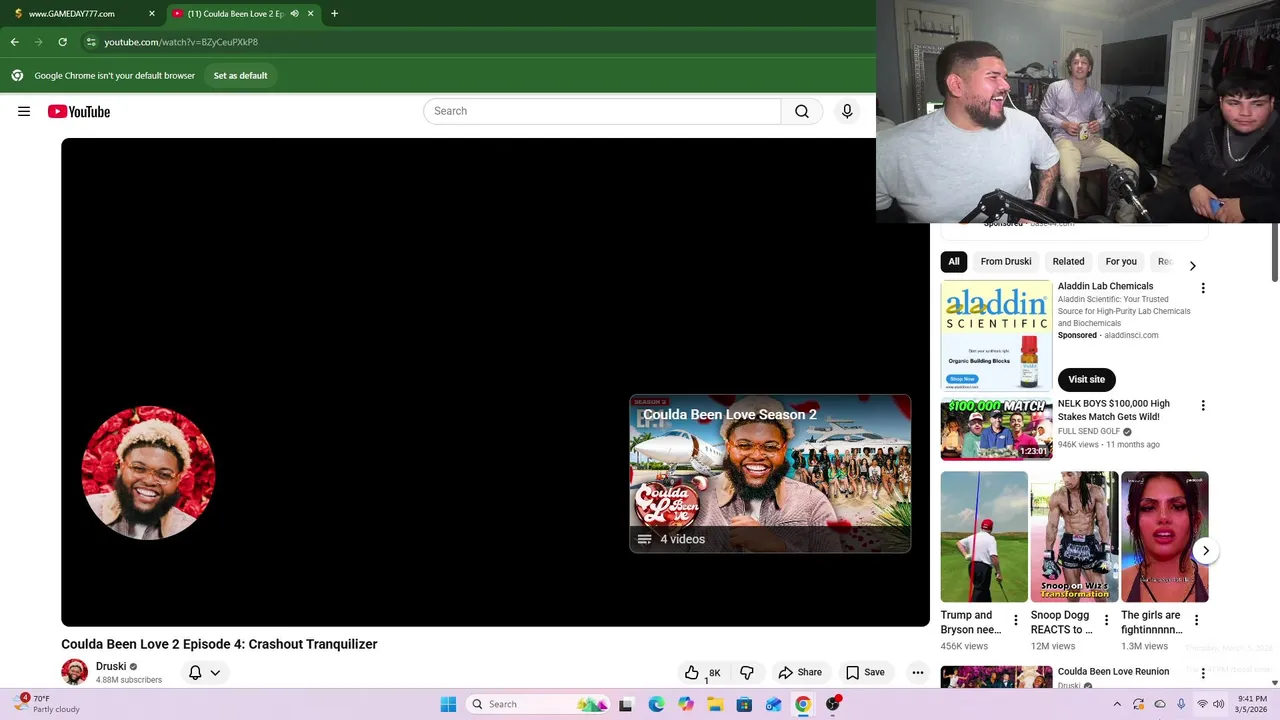Open the Aladdin Scientific ad thumbnail
The height and width of the screenshot is (720, 1280).
996,336
